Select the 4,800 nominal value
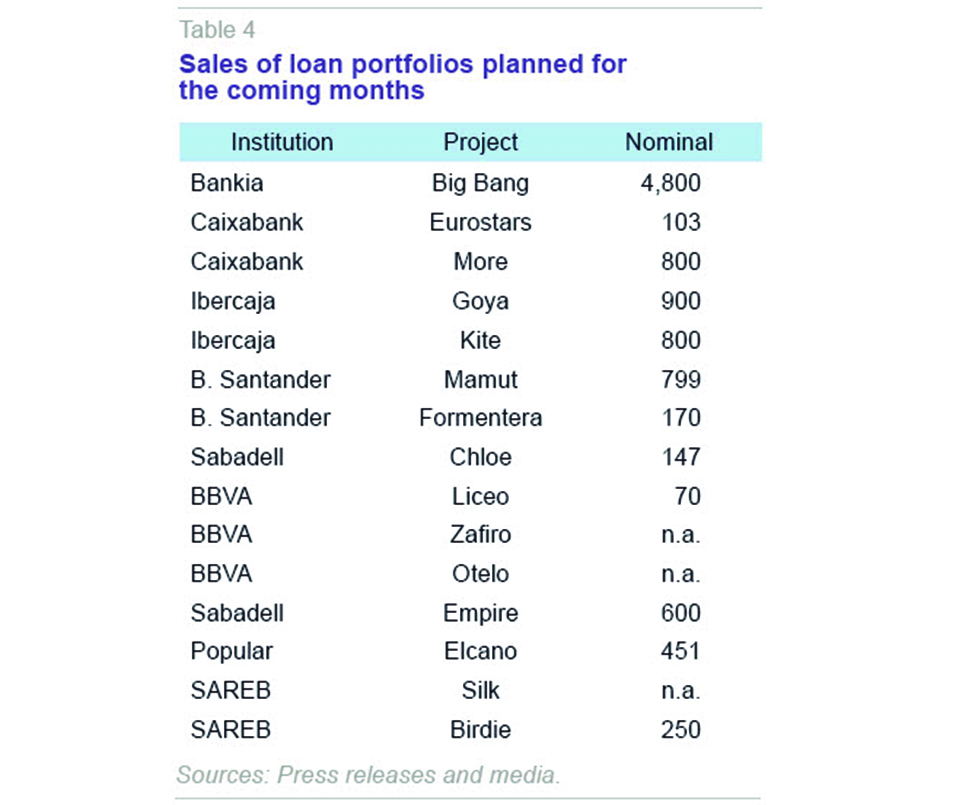 [x=671, y=183]
